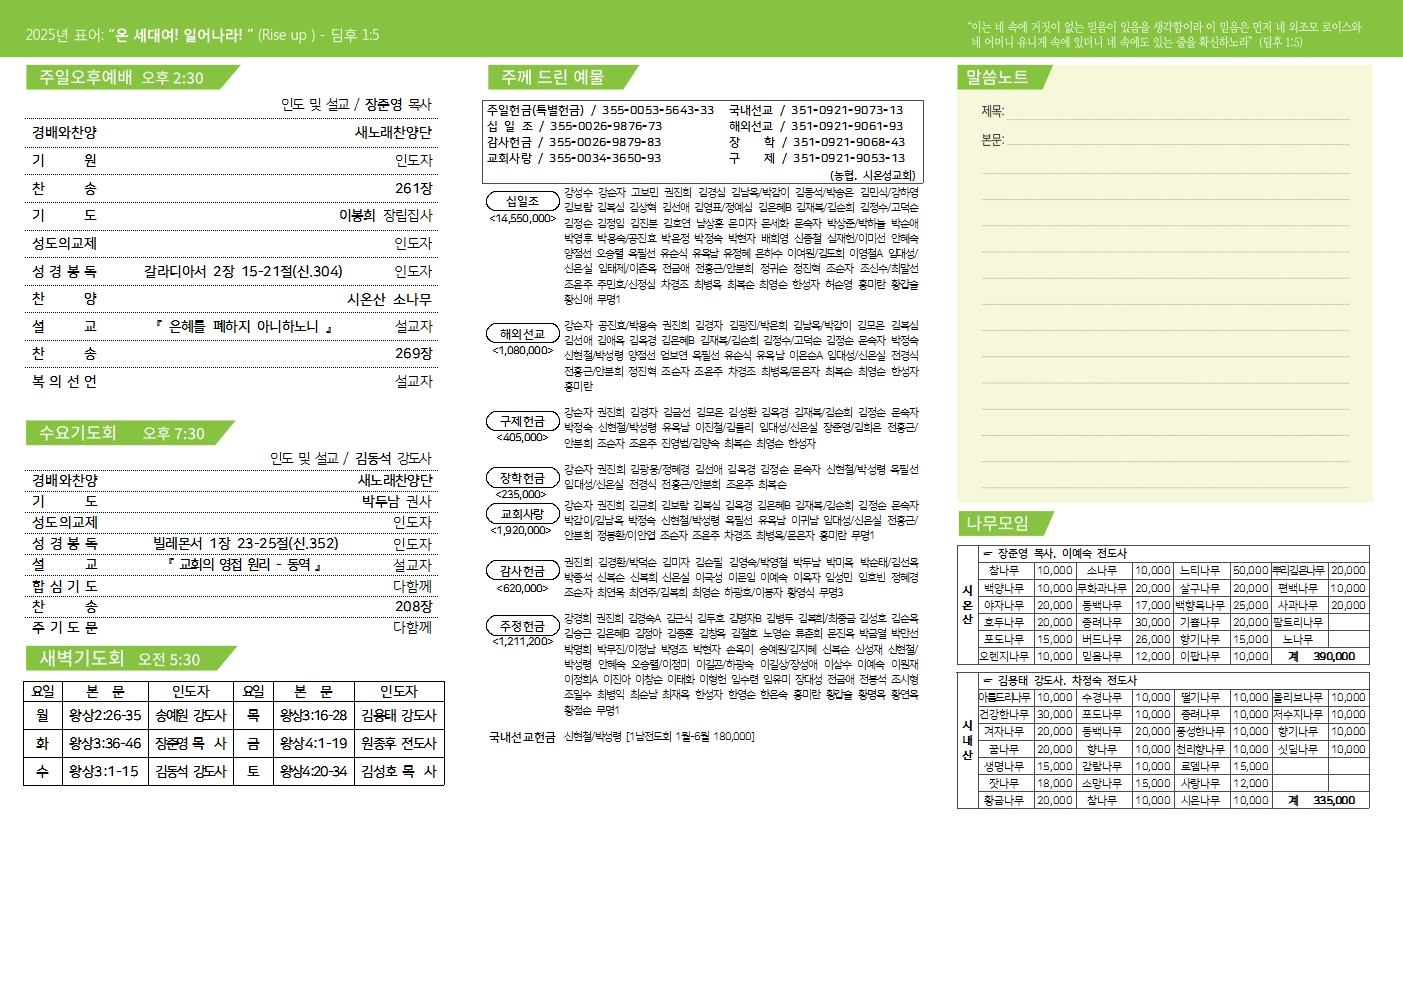This screenshot has width=1403, height=992.
Task: Select hymn number '208장'
Action: click(x=413, y=606)
